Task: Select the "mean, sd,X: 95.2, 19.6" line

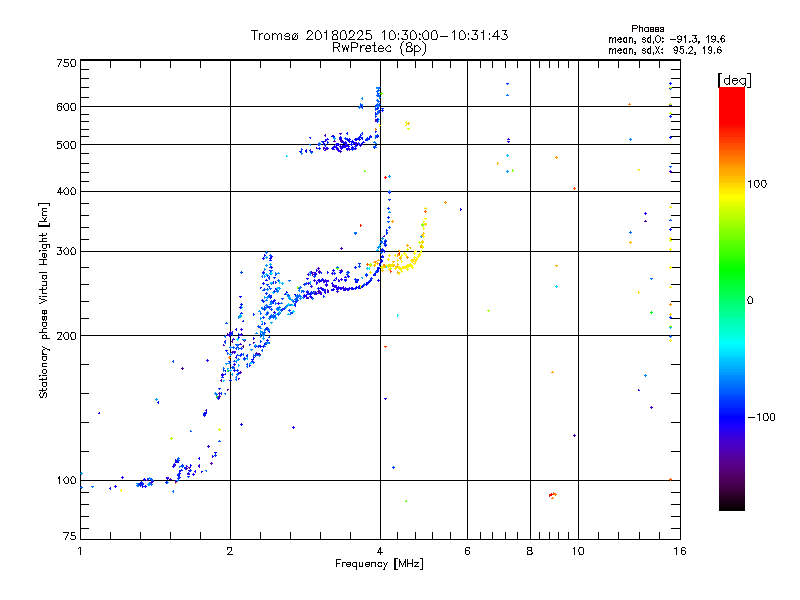Action: pos(665,51)
